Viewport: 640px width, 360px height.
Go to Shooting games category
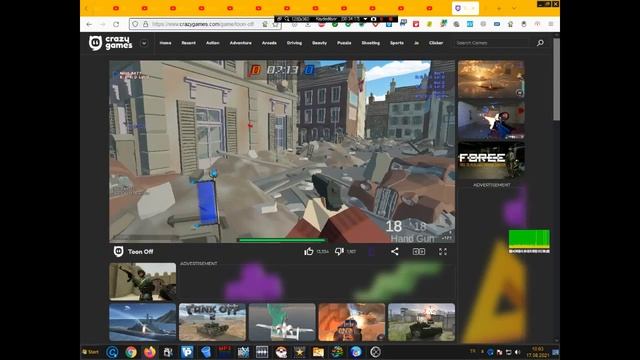click(x=371, y=43)
